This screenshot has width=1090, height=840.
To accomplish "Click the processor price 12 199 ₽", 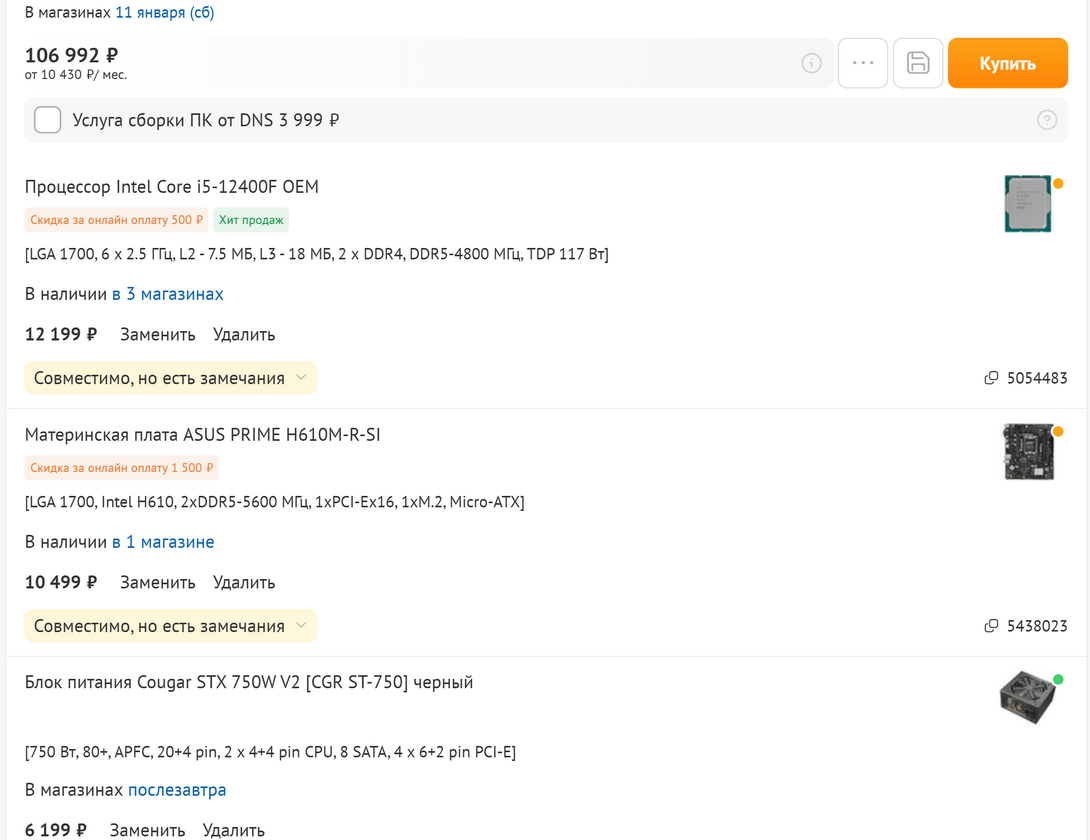I will tap(61, 334).
